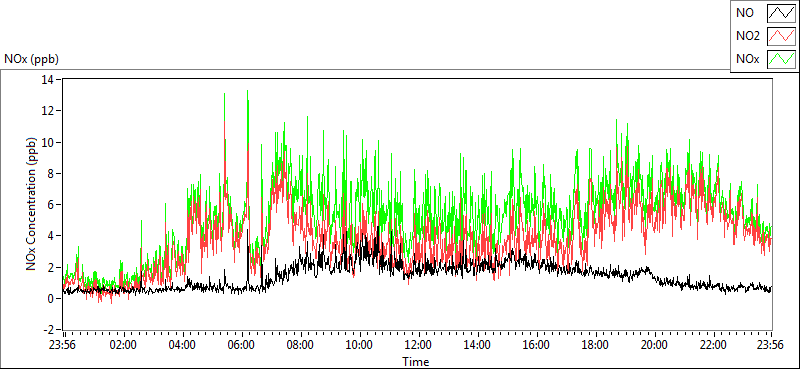This screenshot has height=369, width=800.
Task: Click the 08:00 time axis label
Action: 301,345
